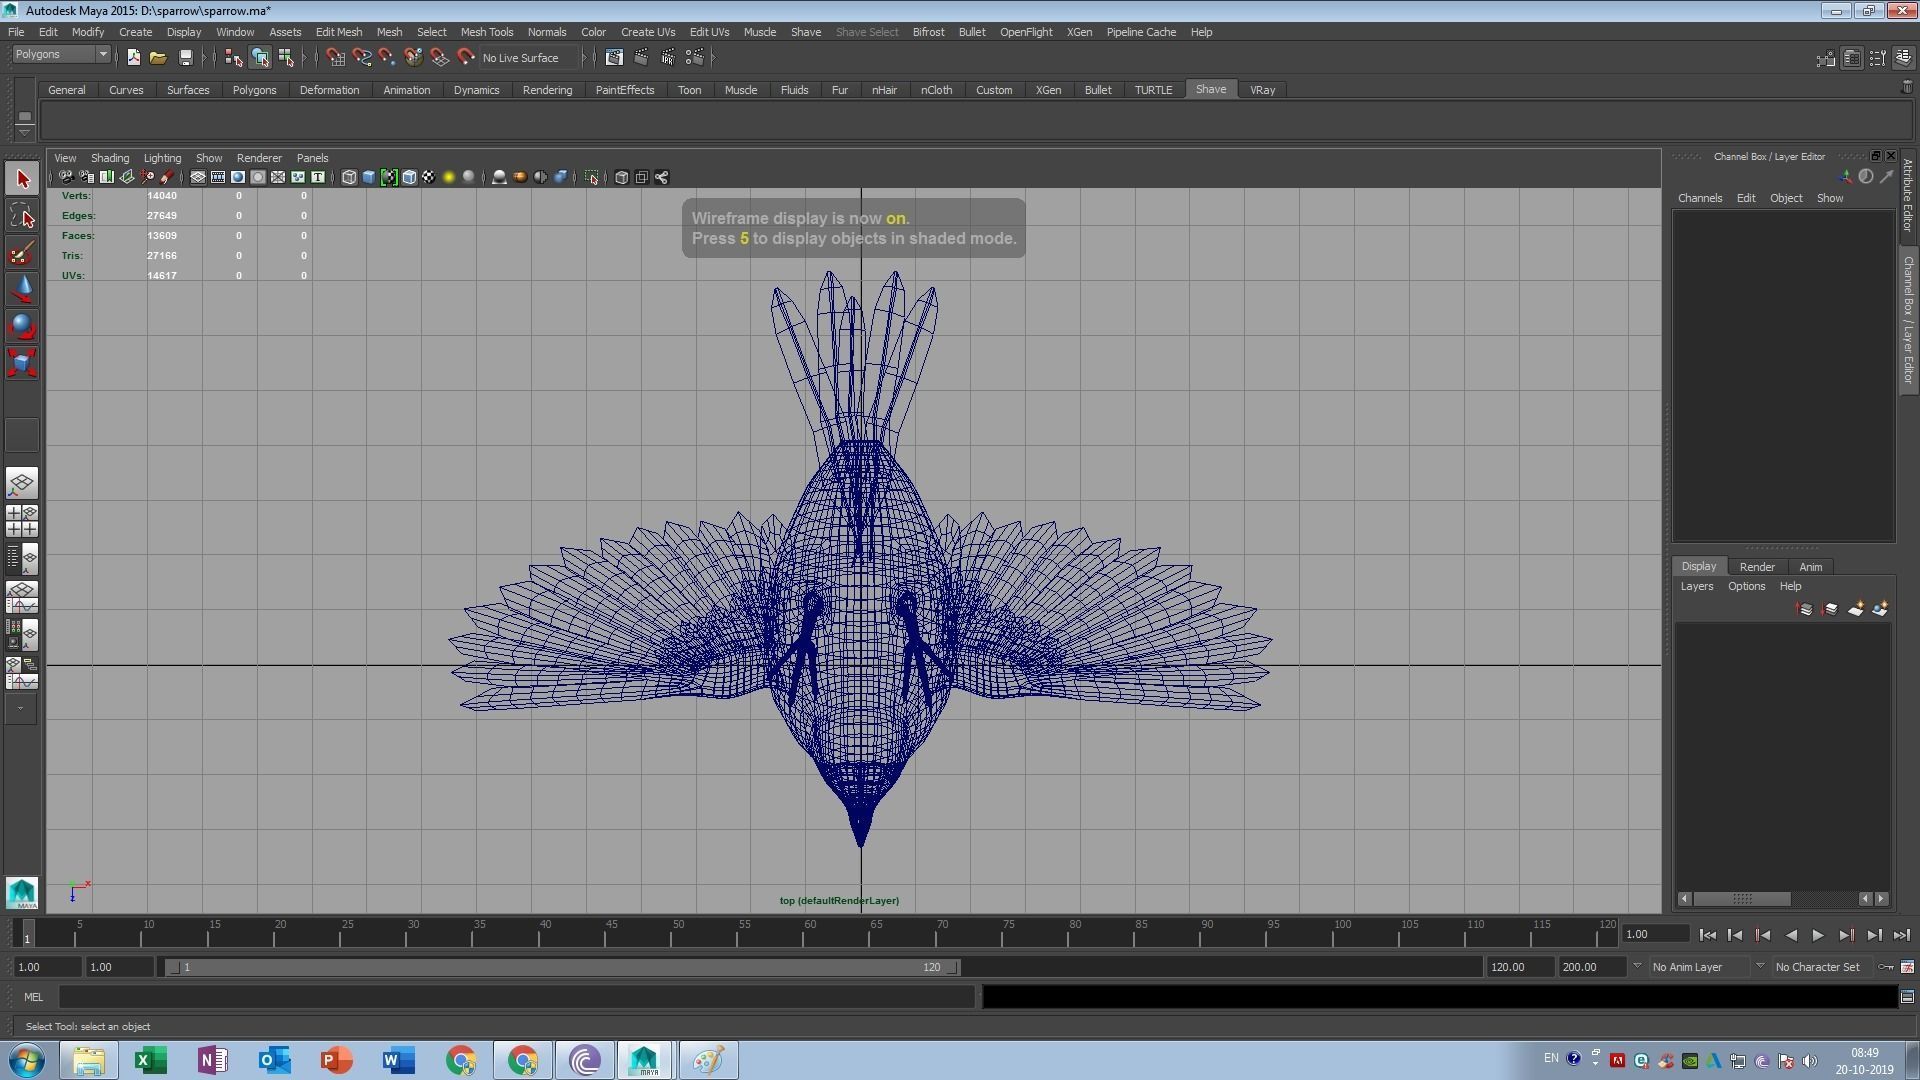Screen dimensions: 1920x1080
Task: Click the range slider bar
Action: [562, 967]
